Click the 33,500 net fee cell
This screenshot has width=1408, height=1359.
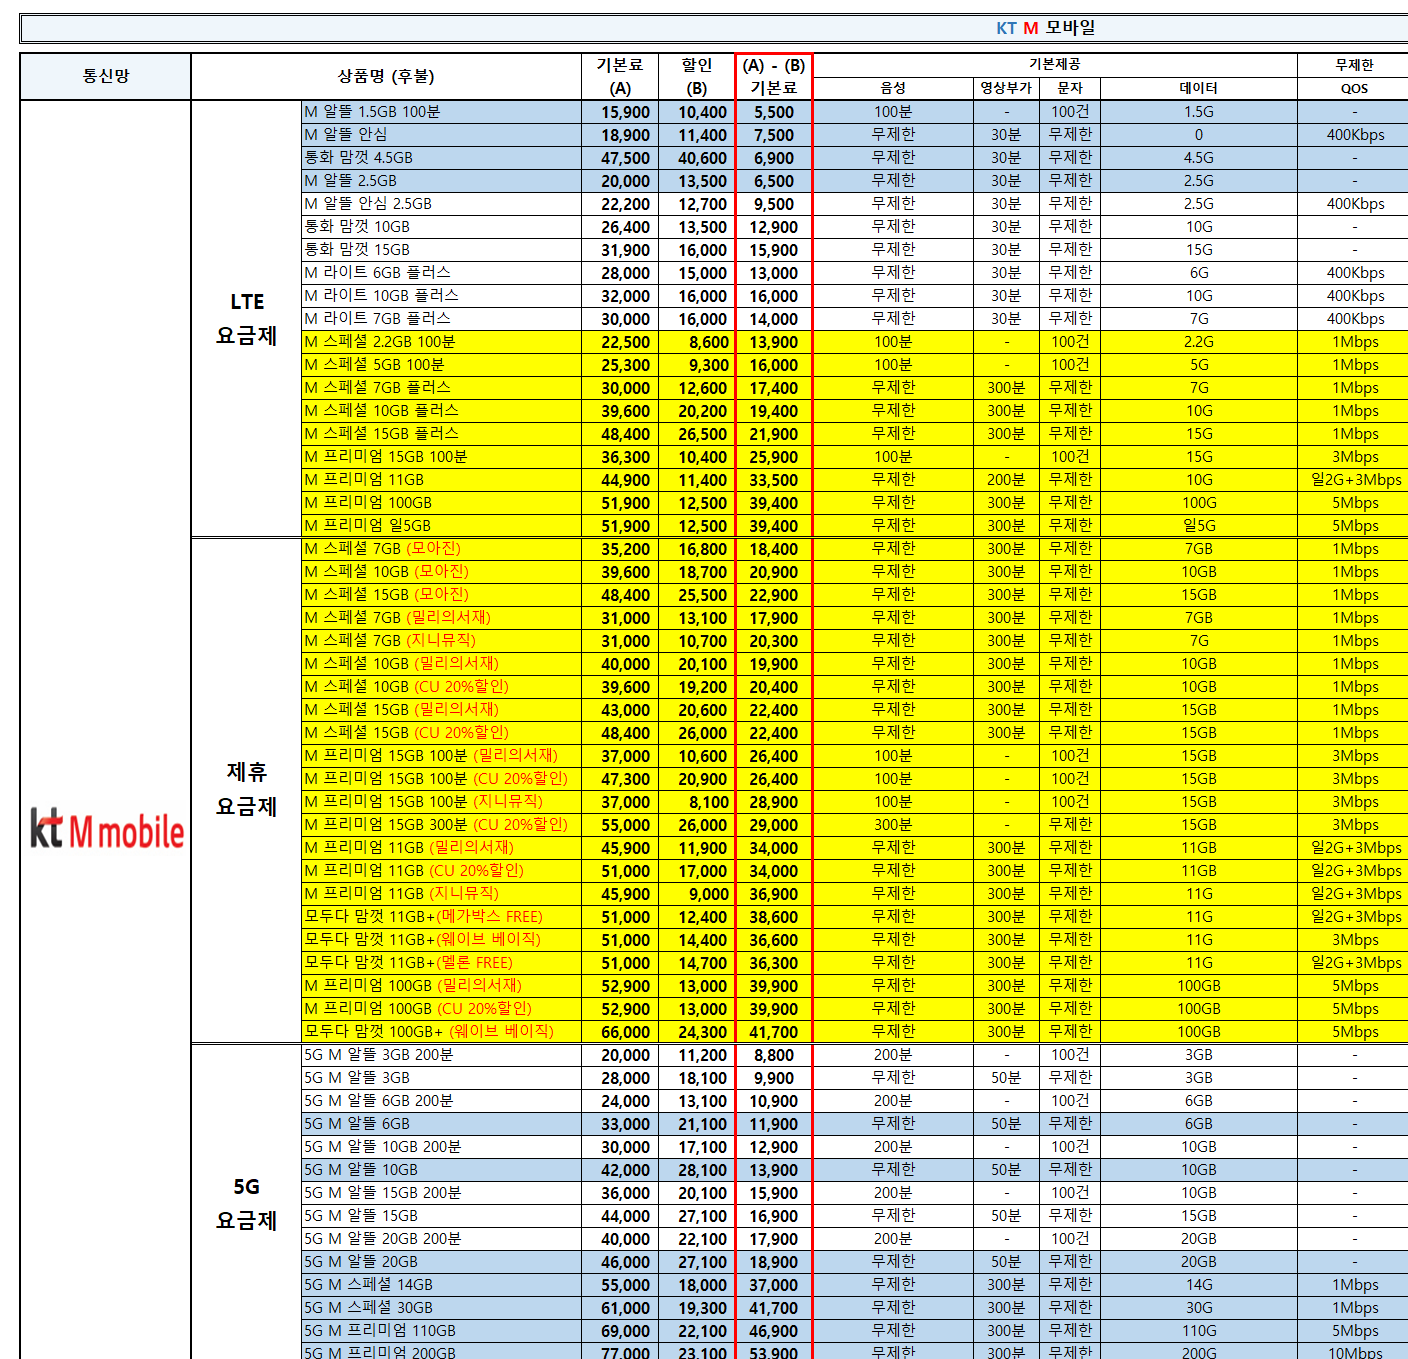click(x=774, y=480)
